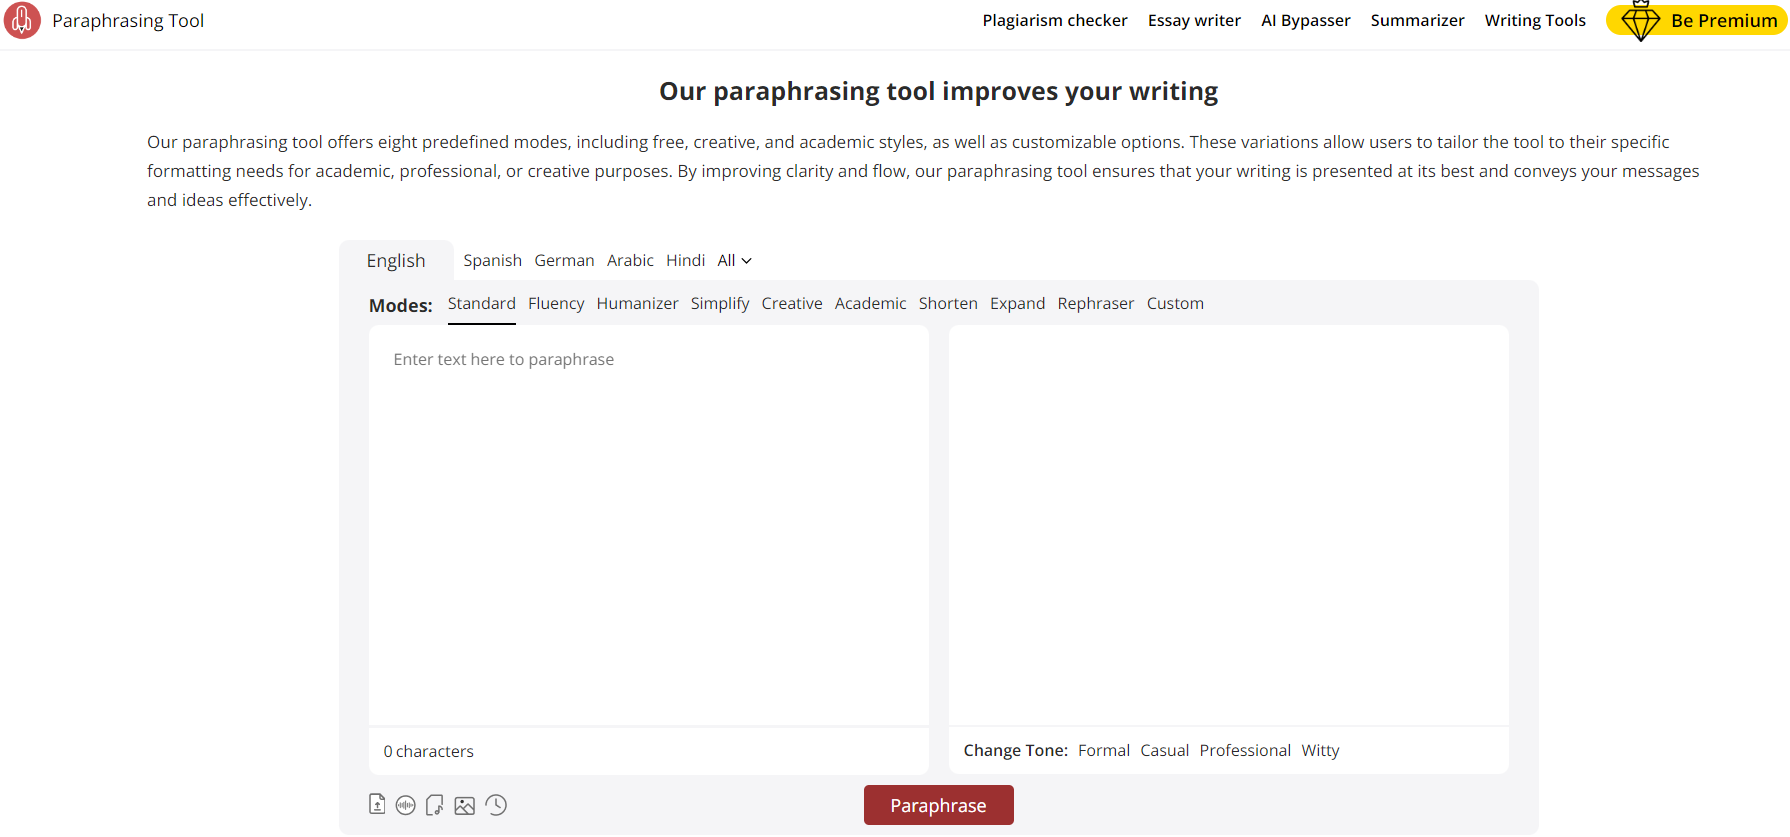Open history via the clock icon
Image resolution: width=1790 pixels, height=837 pixels.
click(x=496, y=805)
